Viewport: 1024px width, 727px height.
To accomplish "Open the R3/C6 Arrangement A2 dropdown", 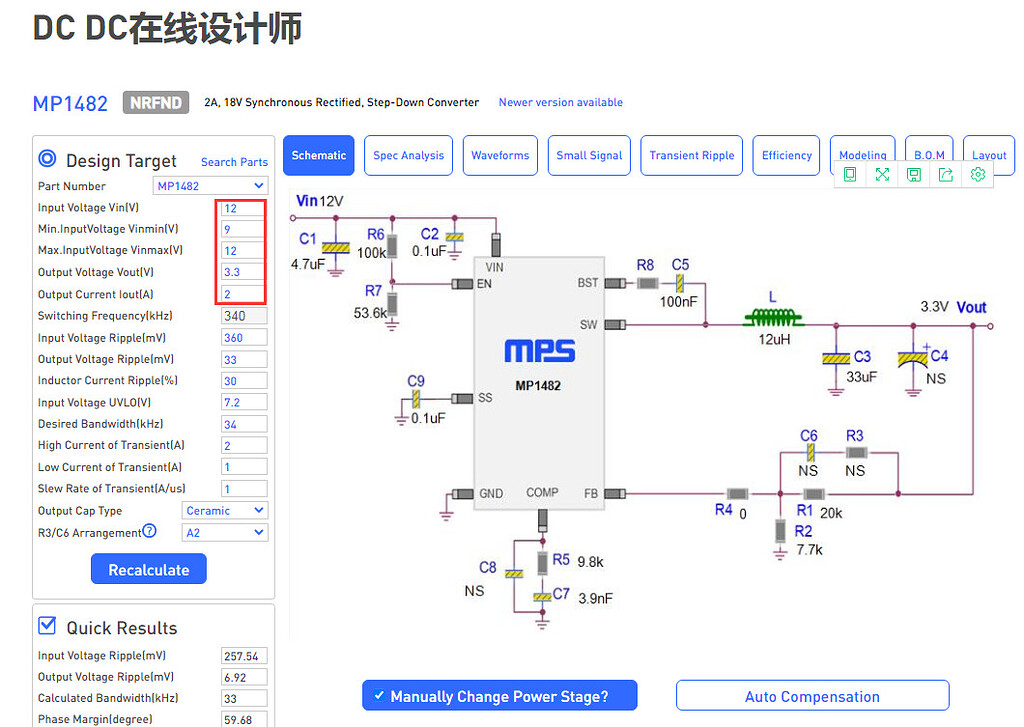I will coord(224,532).
